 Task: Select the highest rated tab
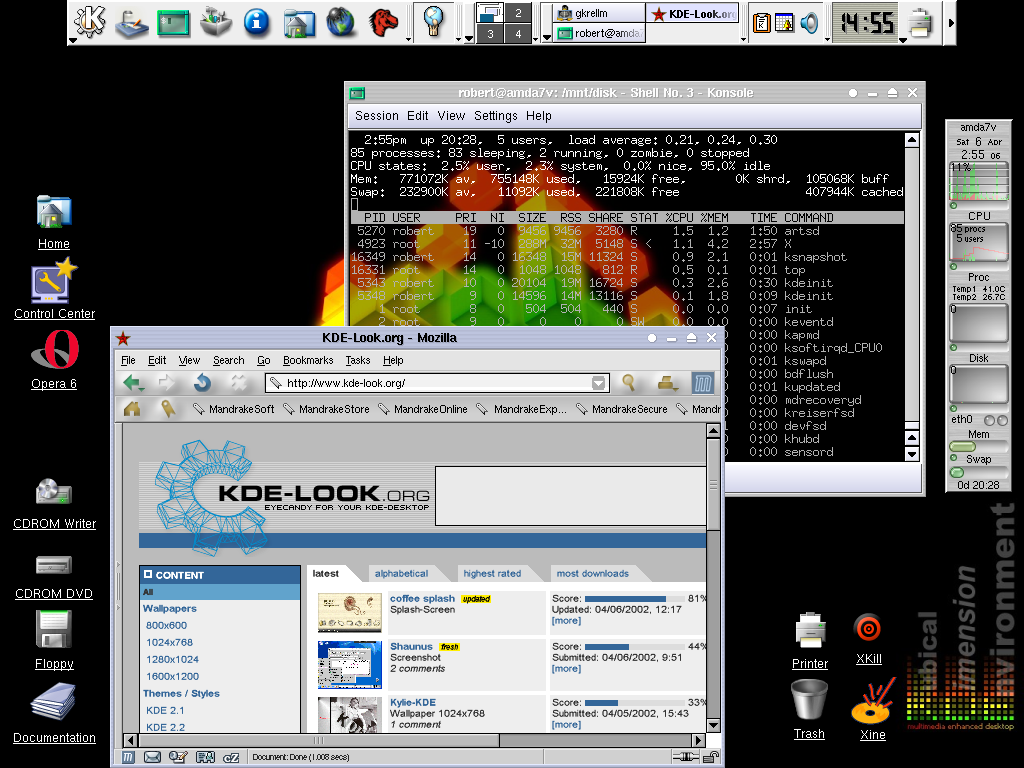coord(492,573)
